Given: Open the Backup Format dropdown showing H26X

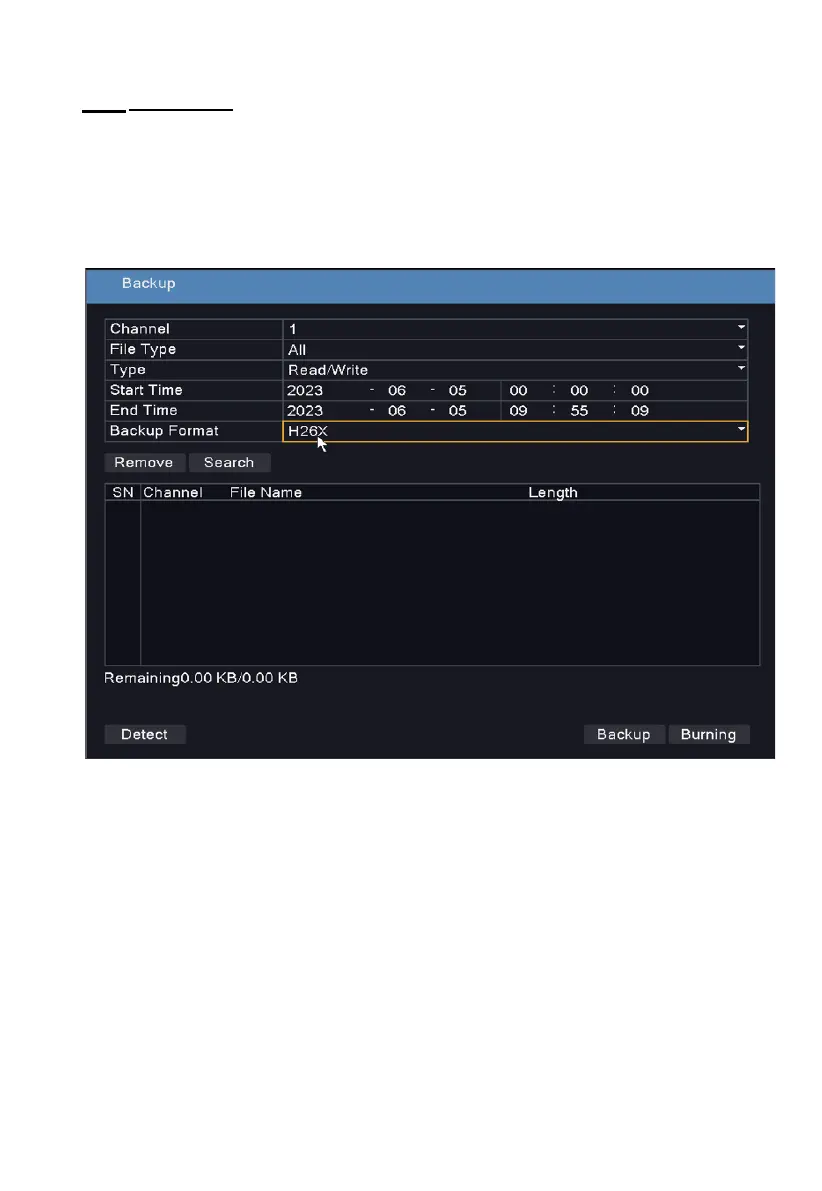Looking at the screenshot, I should [x=515, y=431].
